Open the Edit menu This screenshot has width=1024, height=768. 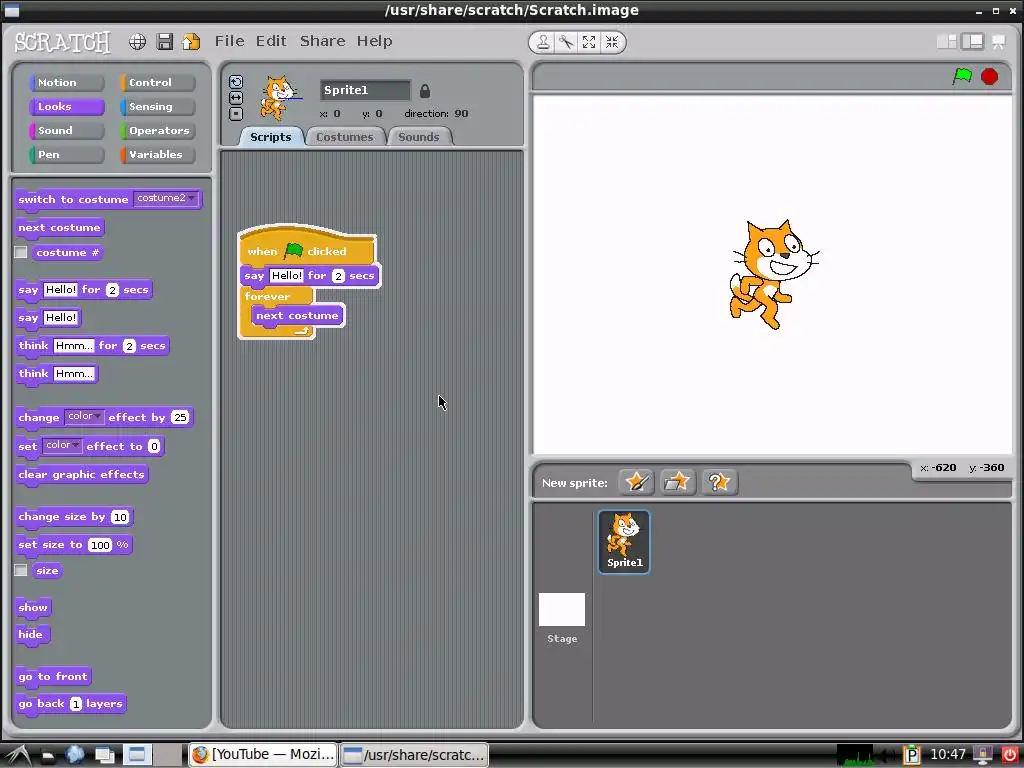point(271,41)
